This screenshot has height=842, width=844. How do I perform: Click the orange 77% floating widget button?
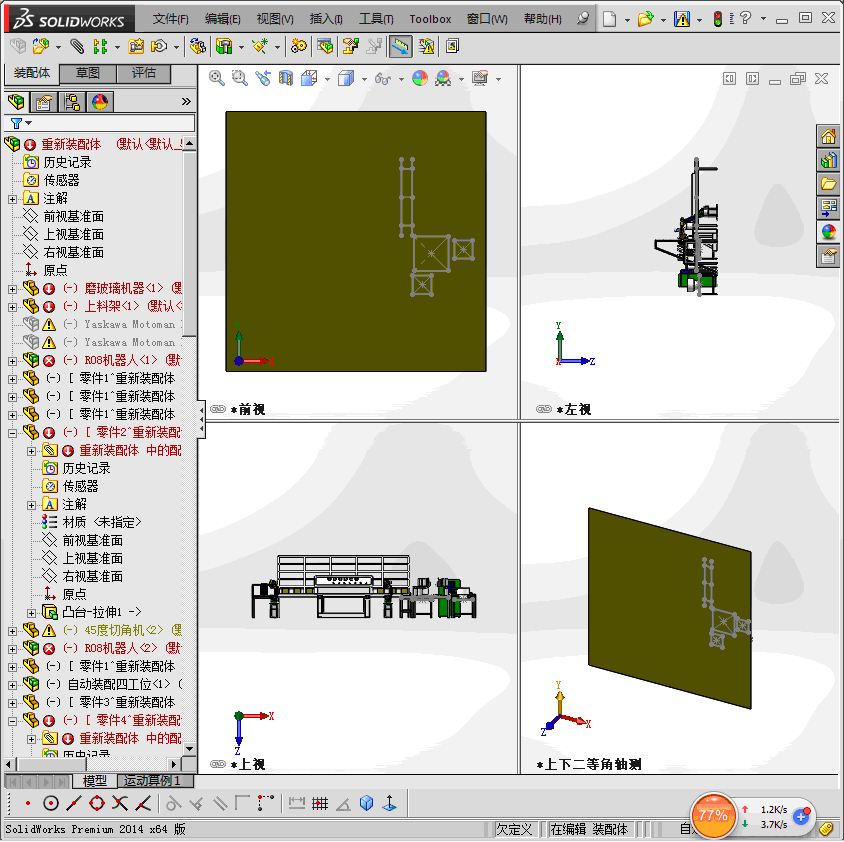(x=713, y=815)
